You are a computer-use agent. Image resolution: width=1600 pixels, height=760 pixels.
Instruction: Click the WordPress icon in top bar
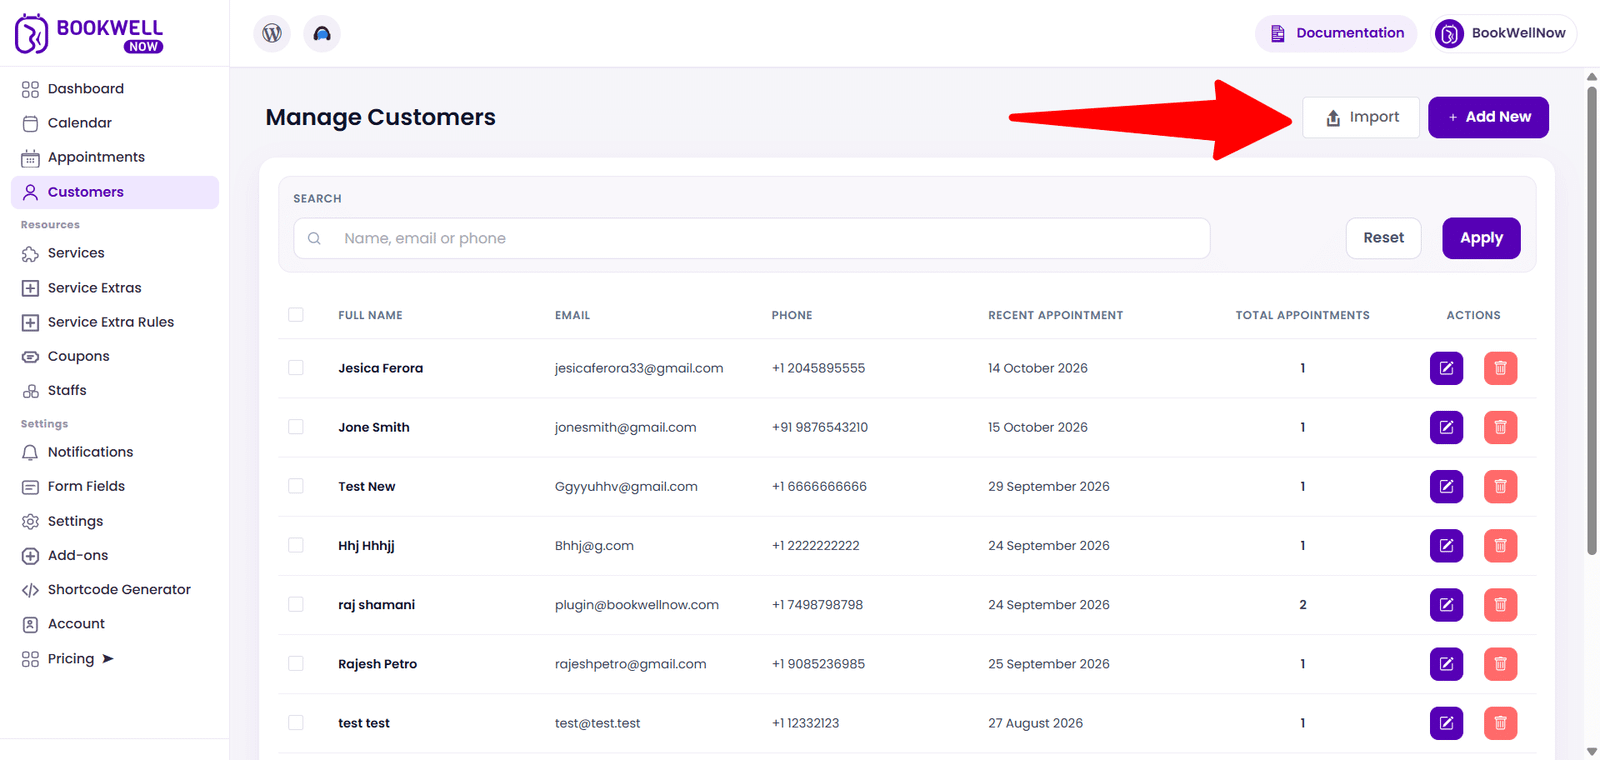click(272, 33)
